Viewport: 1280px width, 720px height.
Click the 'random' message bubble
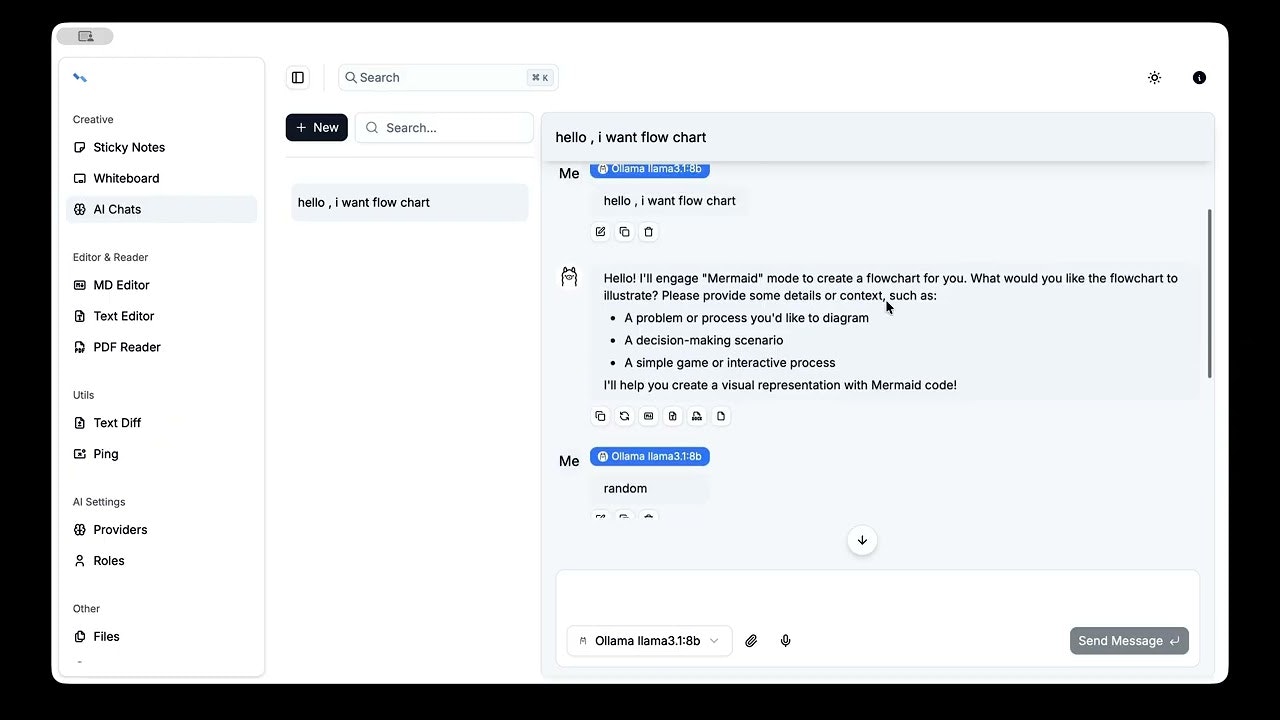pos(650,489)
